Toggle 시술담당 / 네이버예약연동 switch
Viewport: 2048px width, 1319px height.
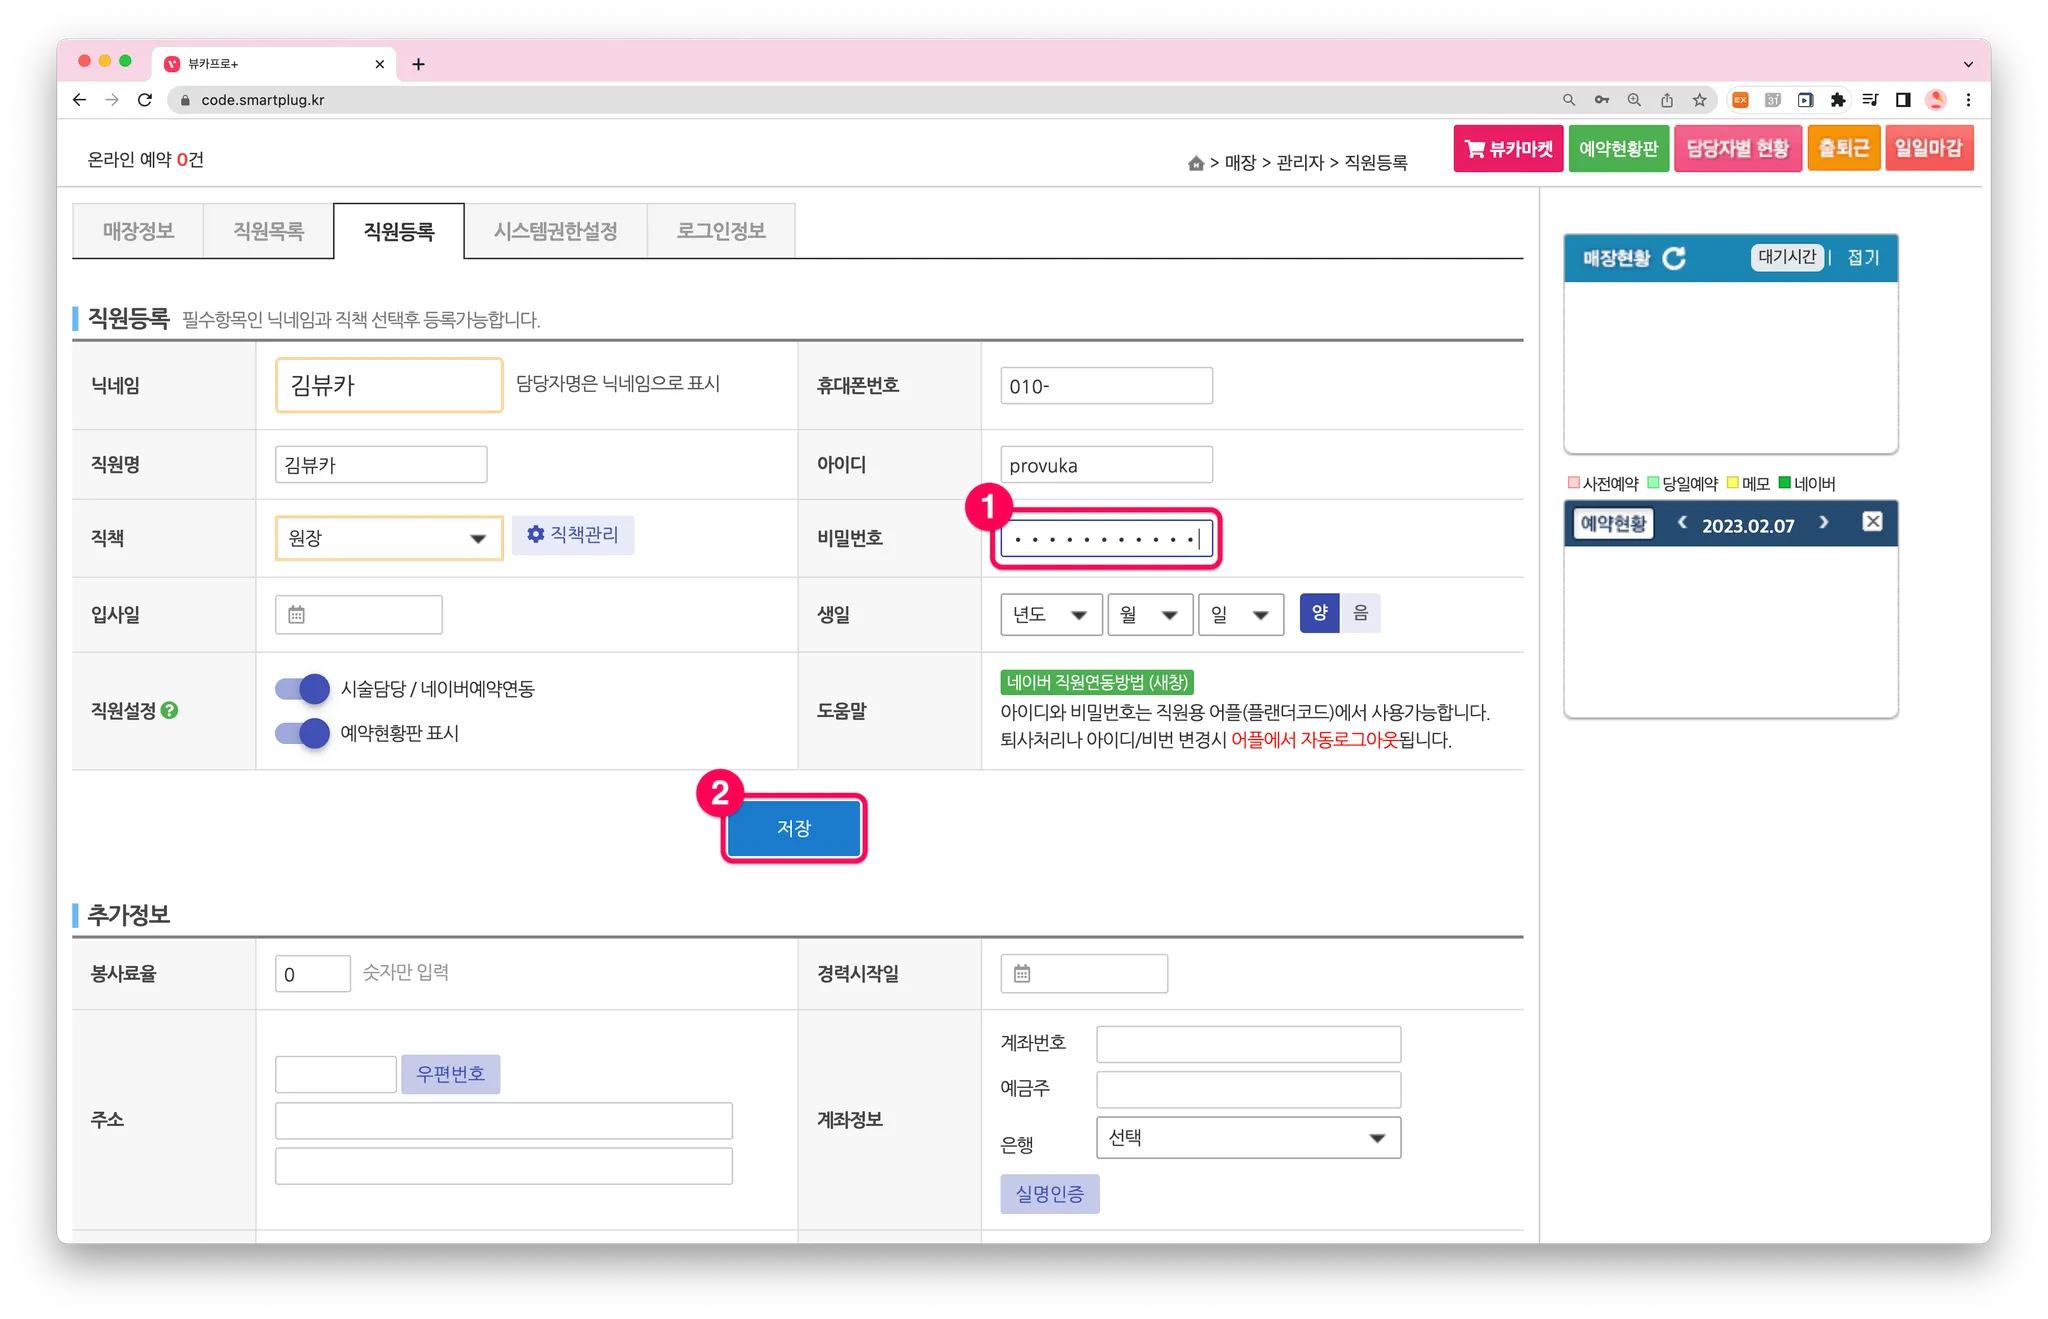tap(302, 688)
